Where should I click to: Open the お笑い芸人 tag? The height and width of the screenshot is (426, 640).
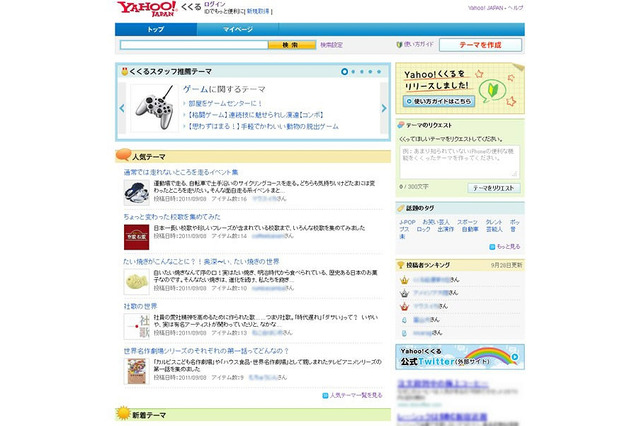tap(436, 222)
